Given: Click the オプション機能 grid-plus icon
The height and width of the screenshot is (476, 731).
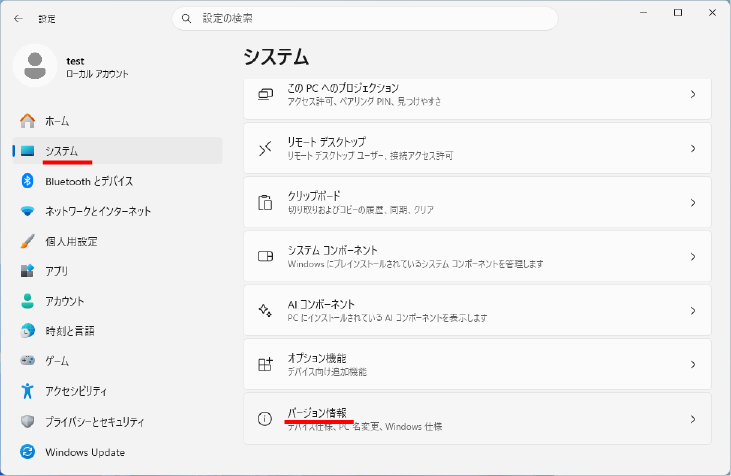Looking at the screenshot, I should [x=265, y=364].
